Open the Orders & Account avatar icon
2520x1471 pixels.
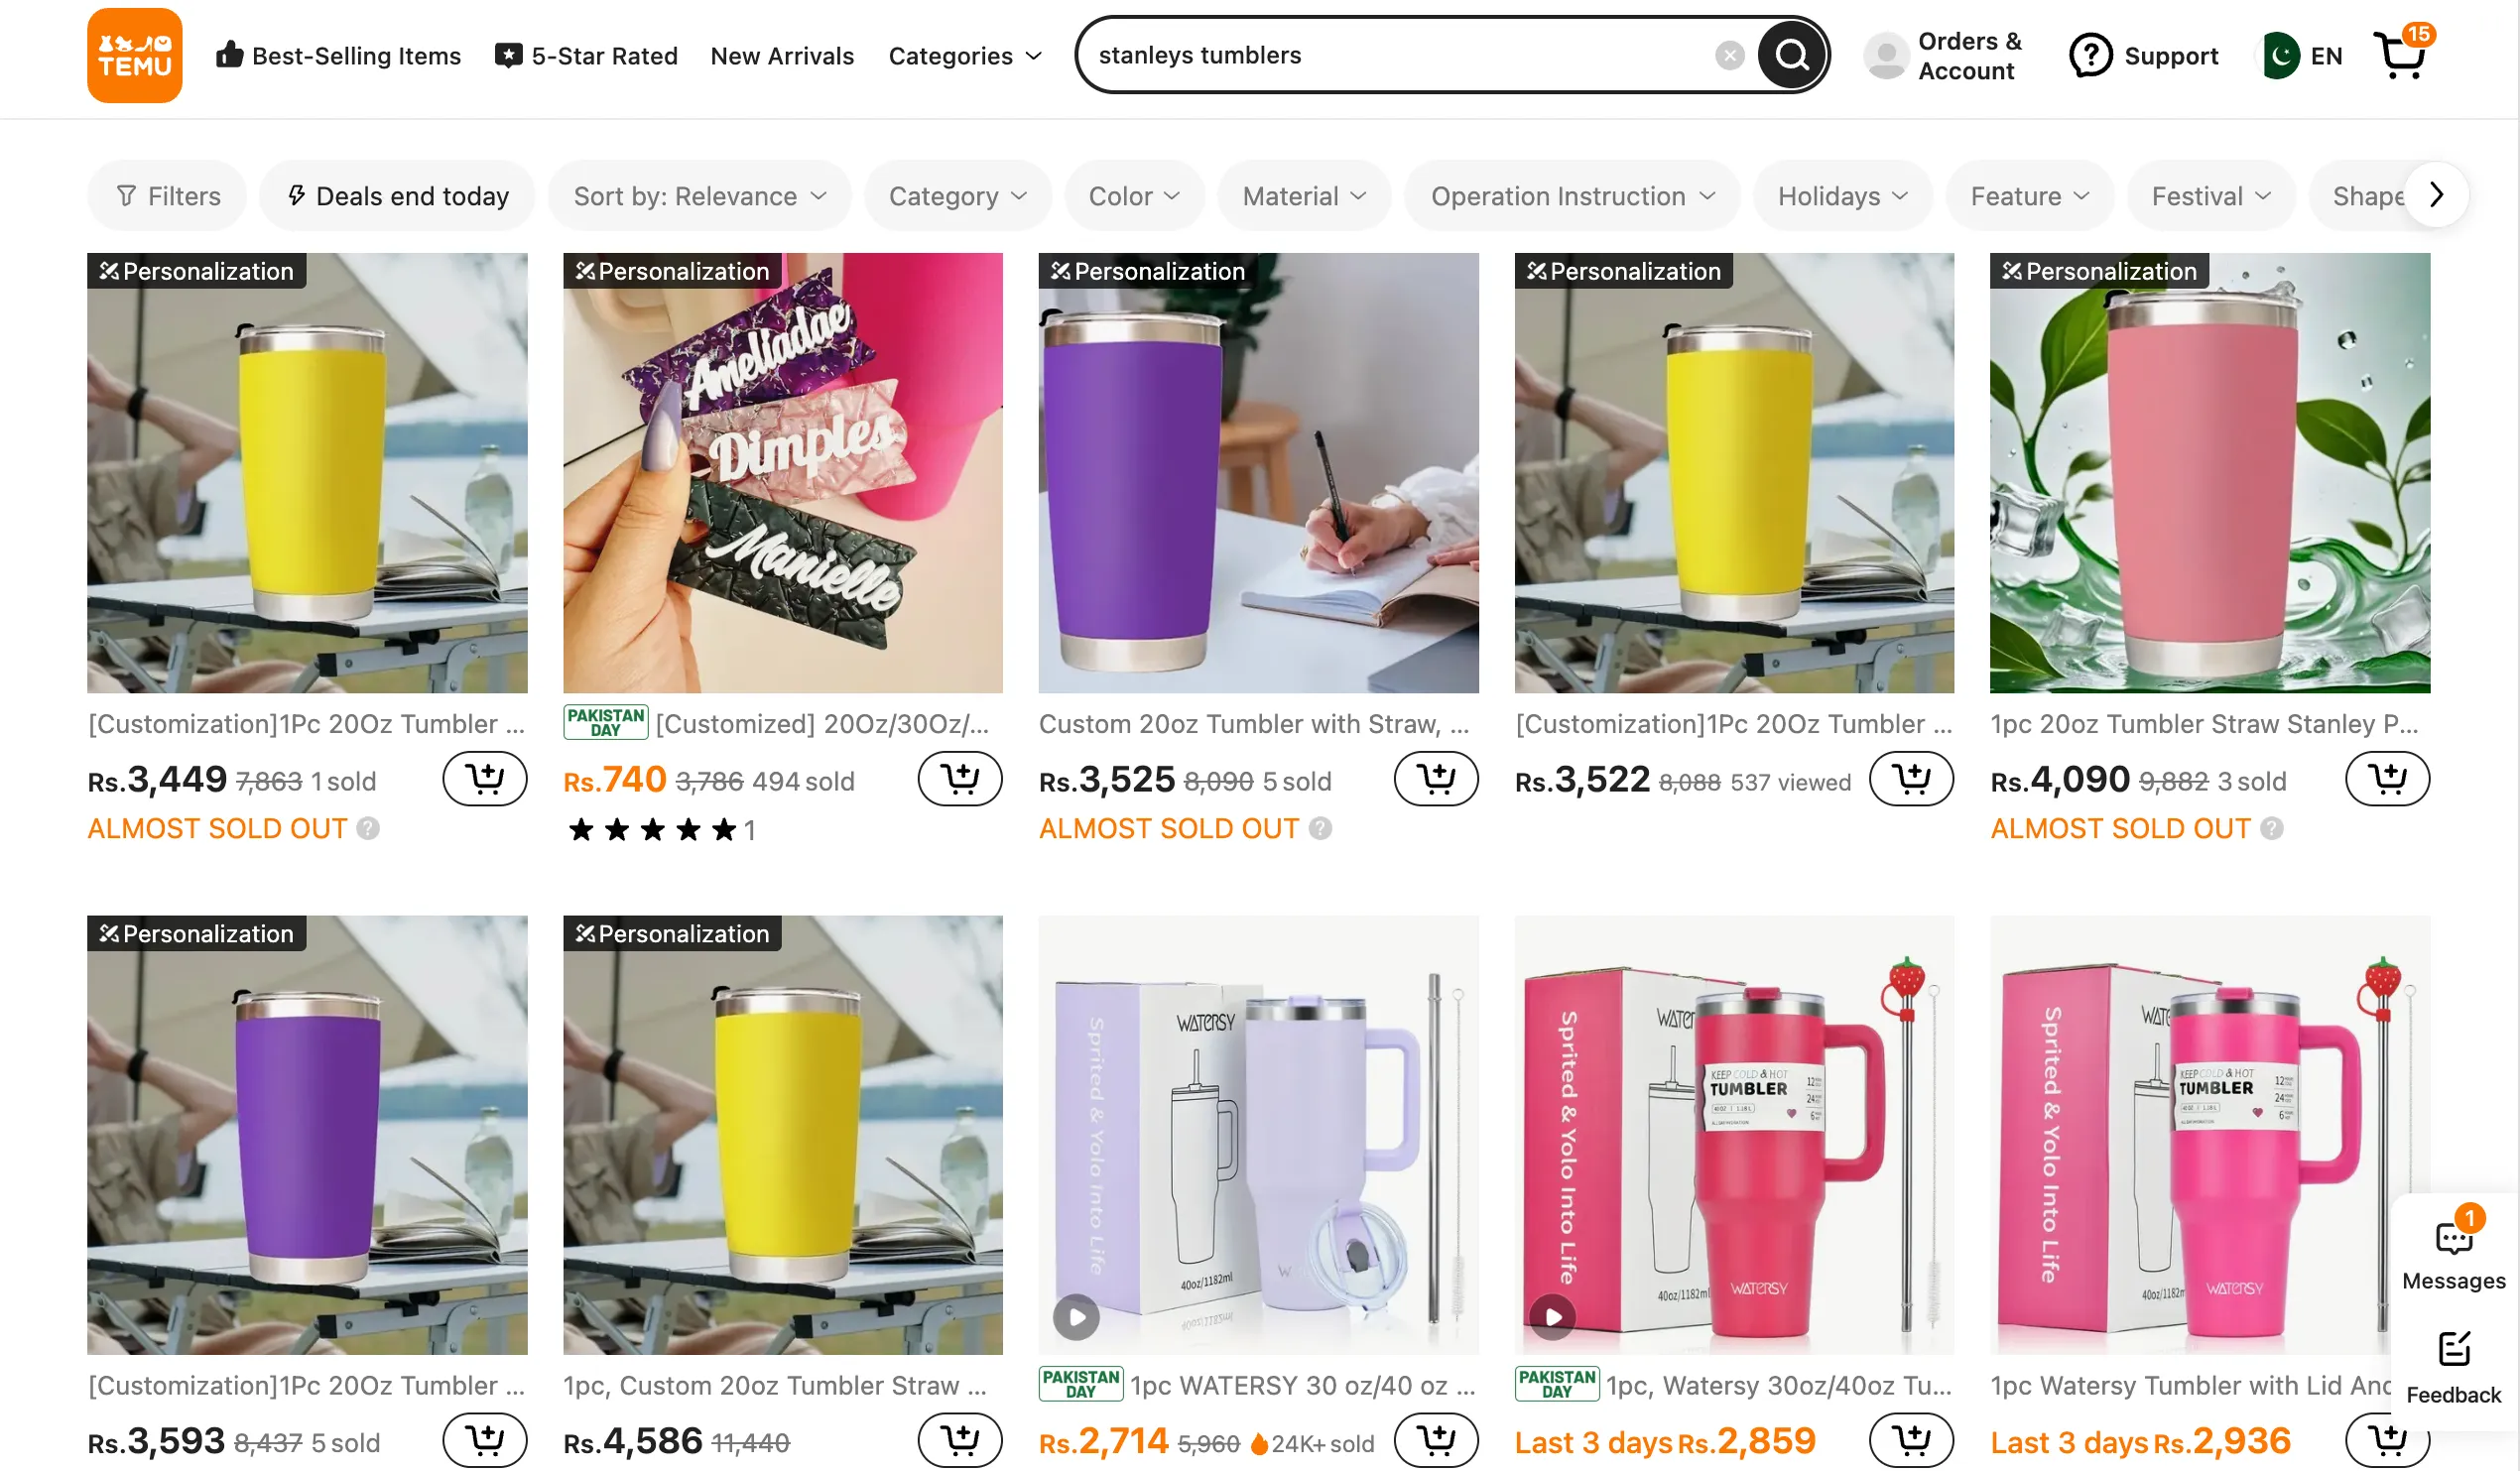pyautogui.click(x=1885, y=55)
